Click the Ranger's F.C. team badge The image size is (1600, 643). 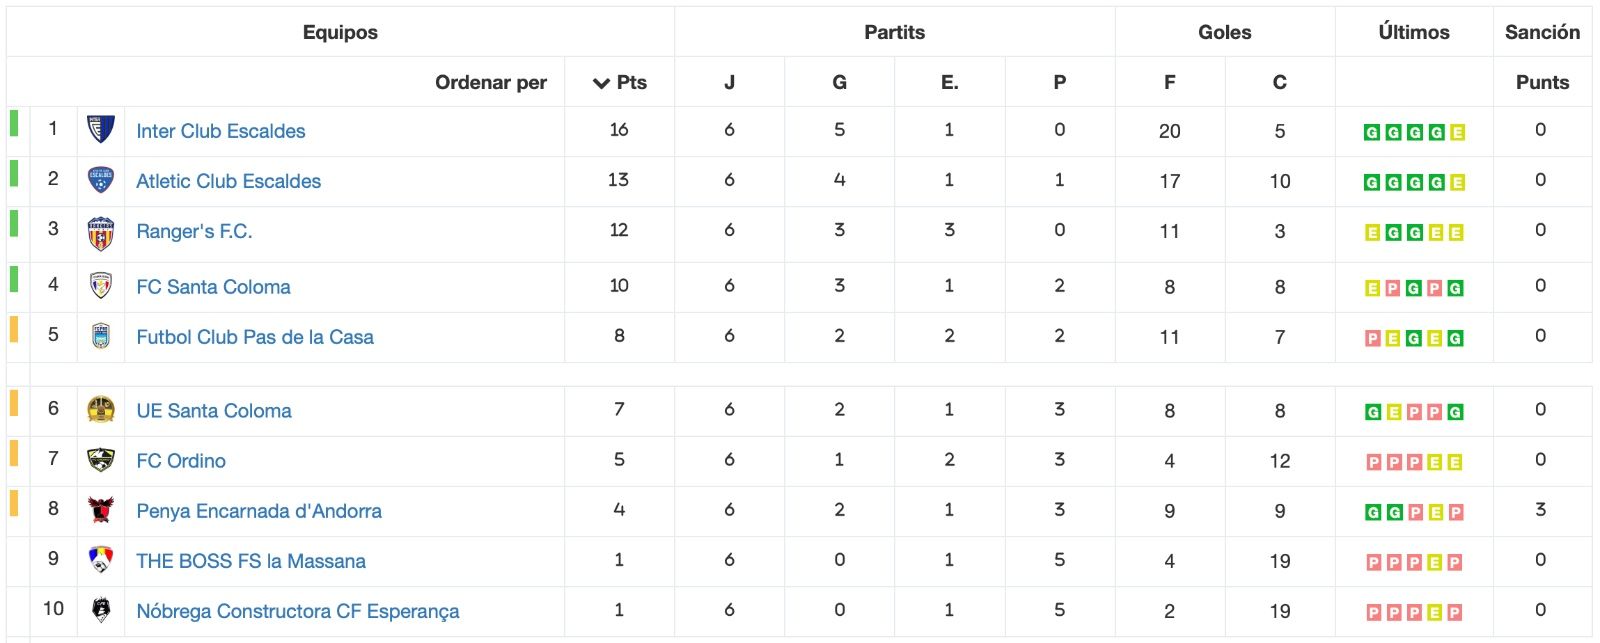coord(101,233)
